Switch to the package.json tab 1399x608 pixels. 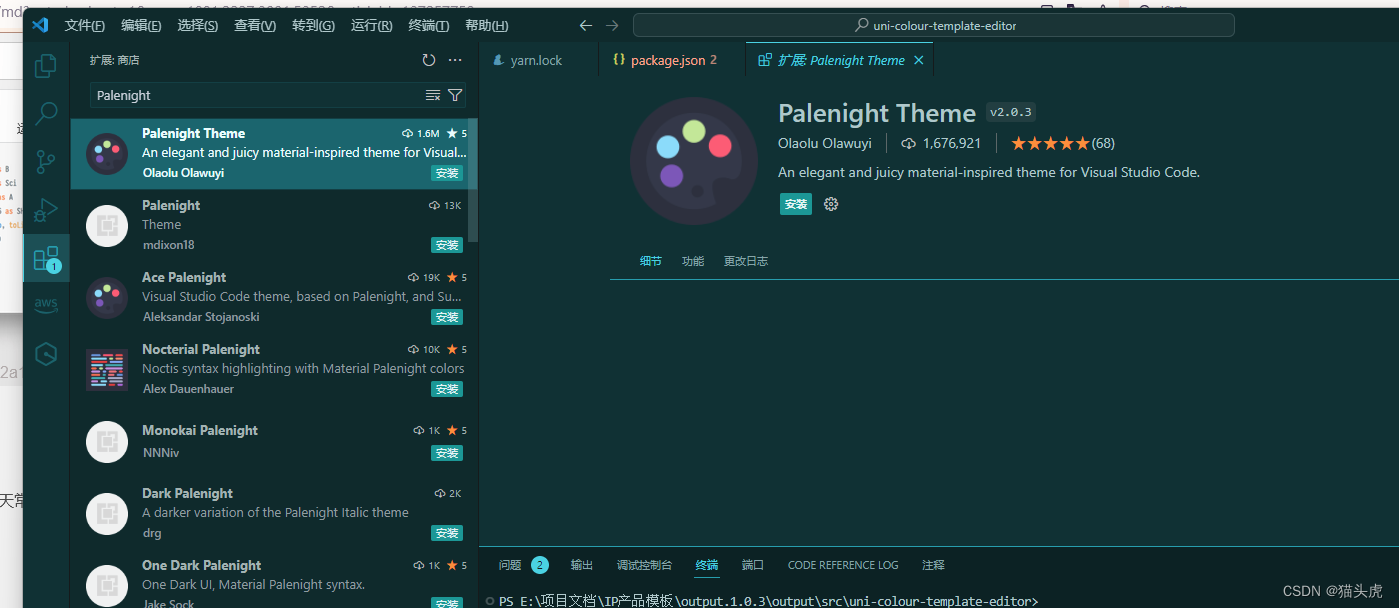pyautogui.click(x=666, y=59)
